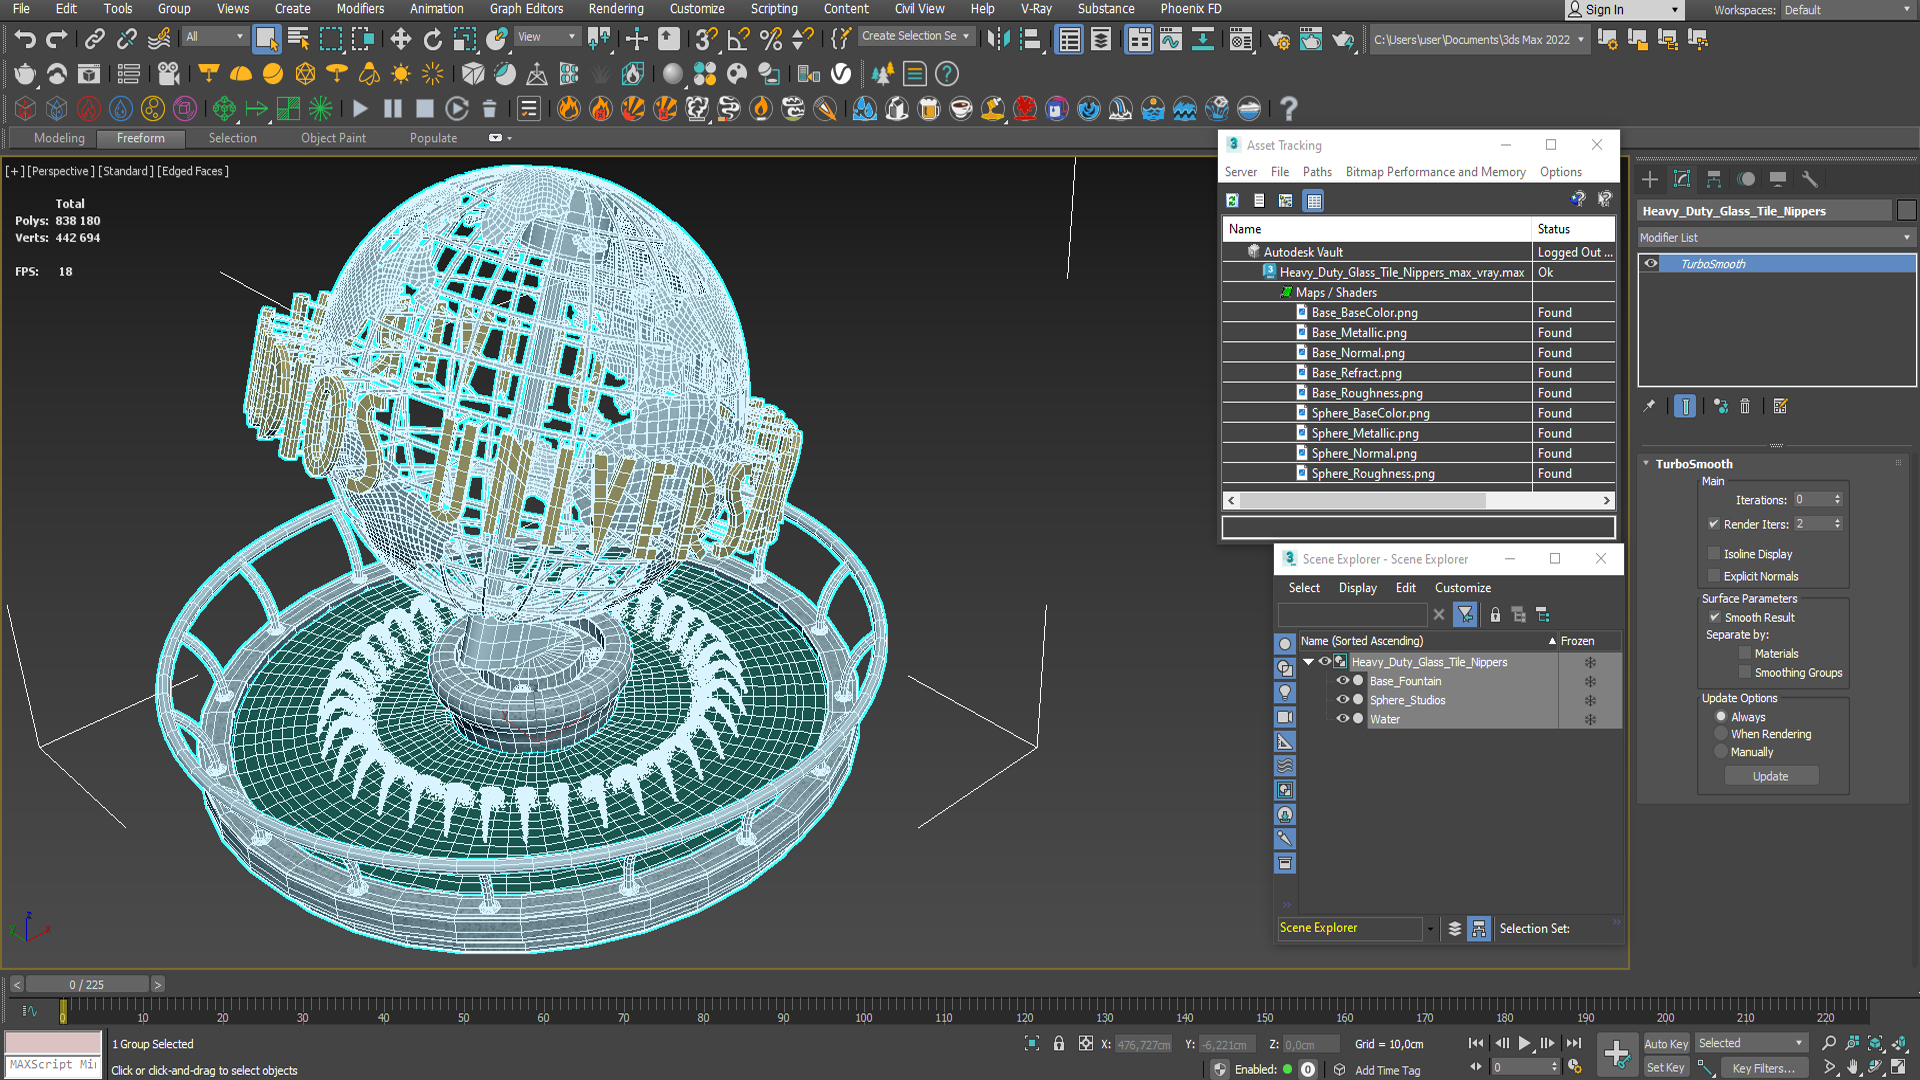Open the Hierarchy panel tab icon
1920x1080 pixels.
click(x=1714, y=179)
